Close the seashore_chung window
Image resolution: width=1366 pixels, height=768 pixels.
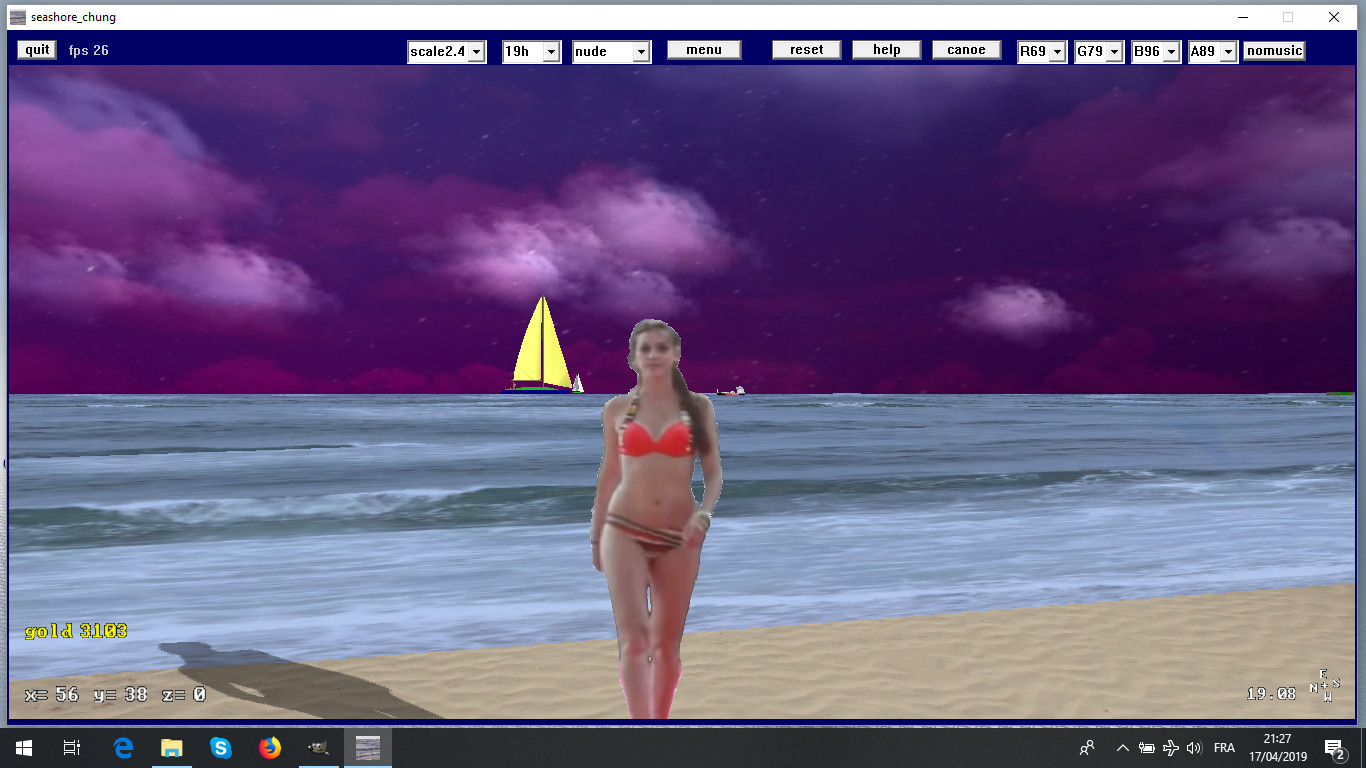1334,17
